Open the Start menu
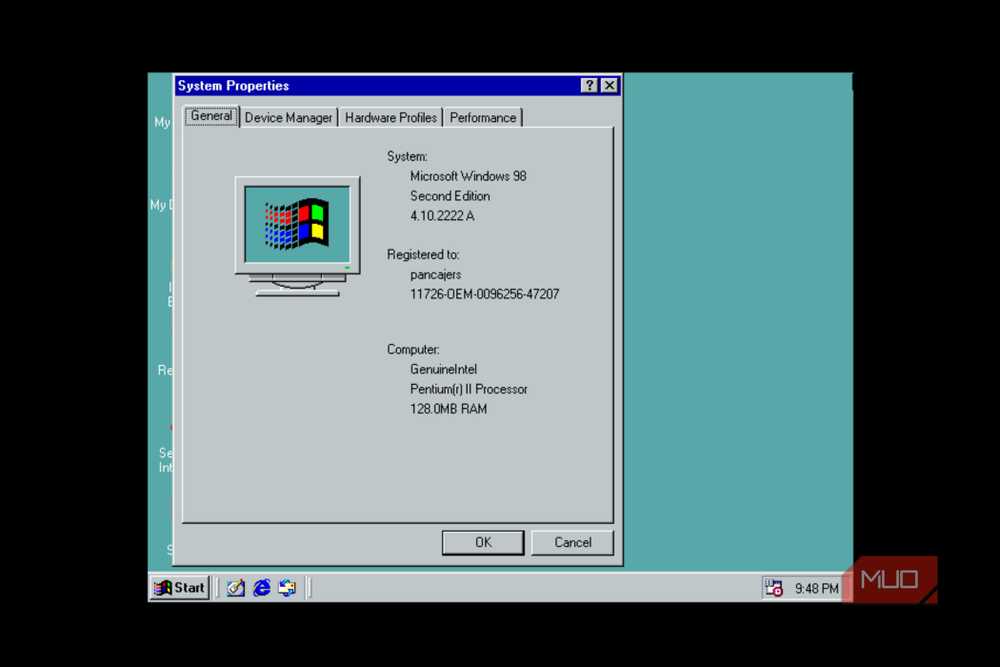The image size is (1000, 667). 179,588
